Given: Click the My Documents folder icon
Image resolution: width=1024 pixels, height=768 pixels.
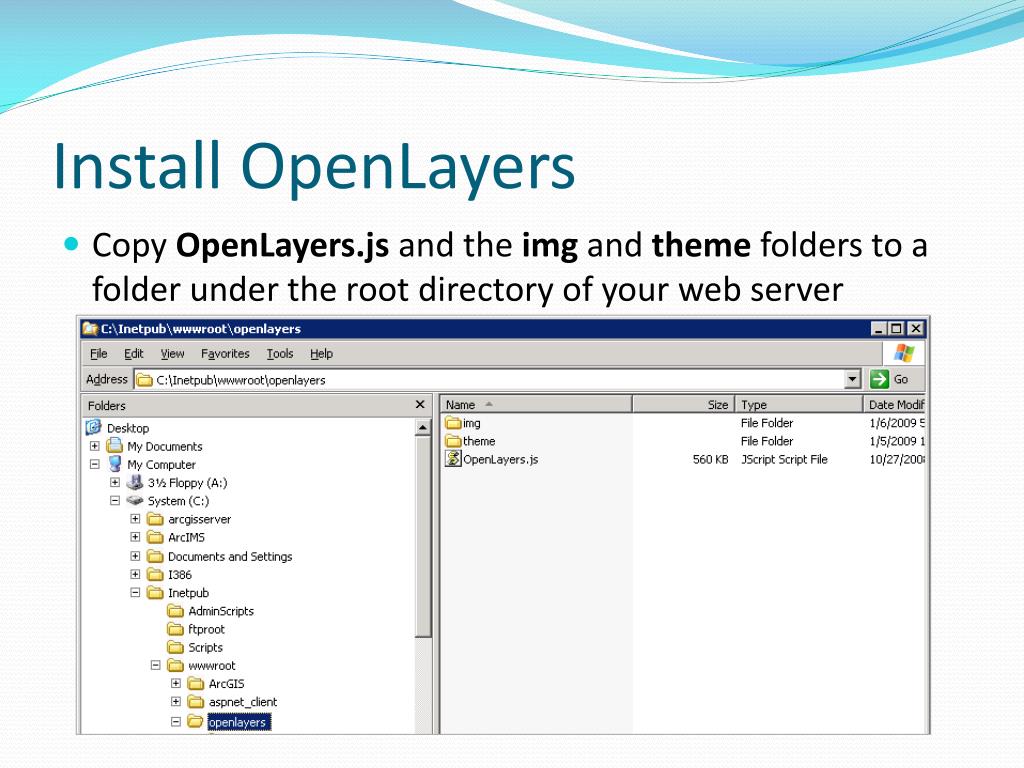Looking at the screenshot, I should pyautogui.click(x=115, y=446).
